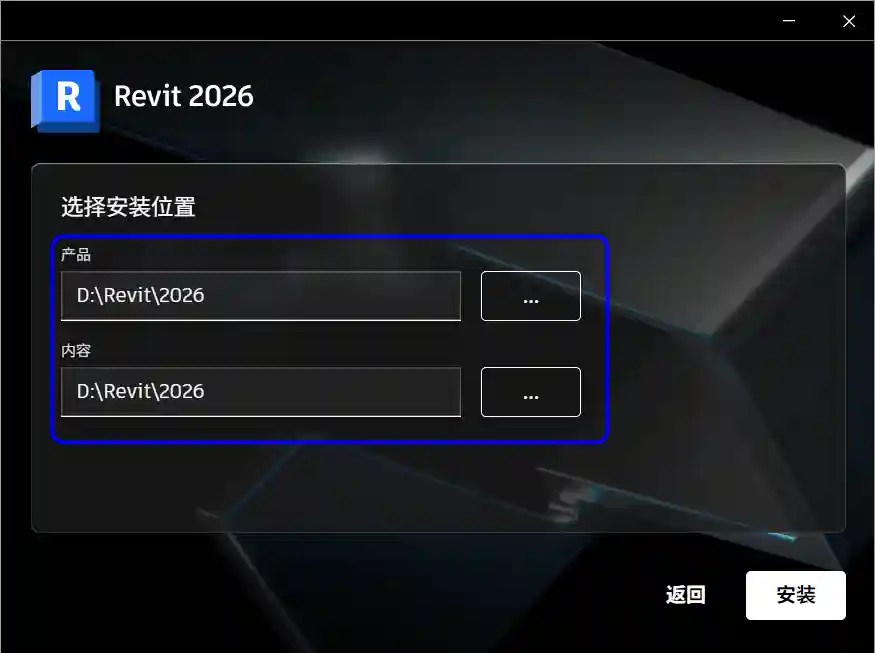Click the 产品 field label
The height and width of the screenshot is (653, 875).
(x=76, y=255)
